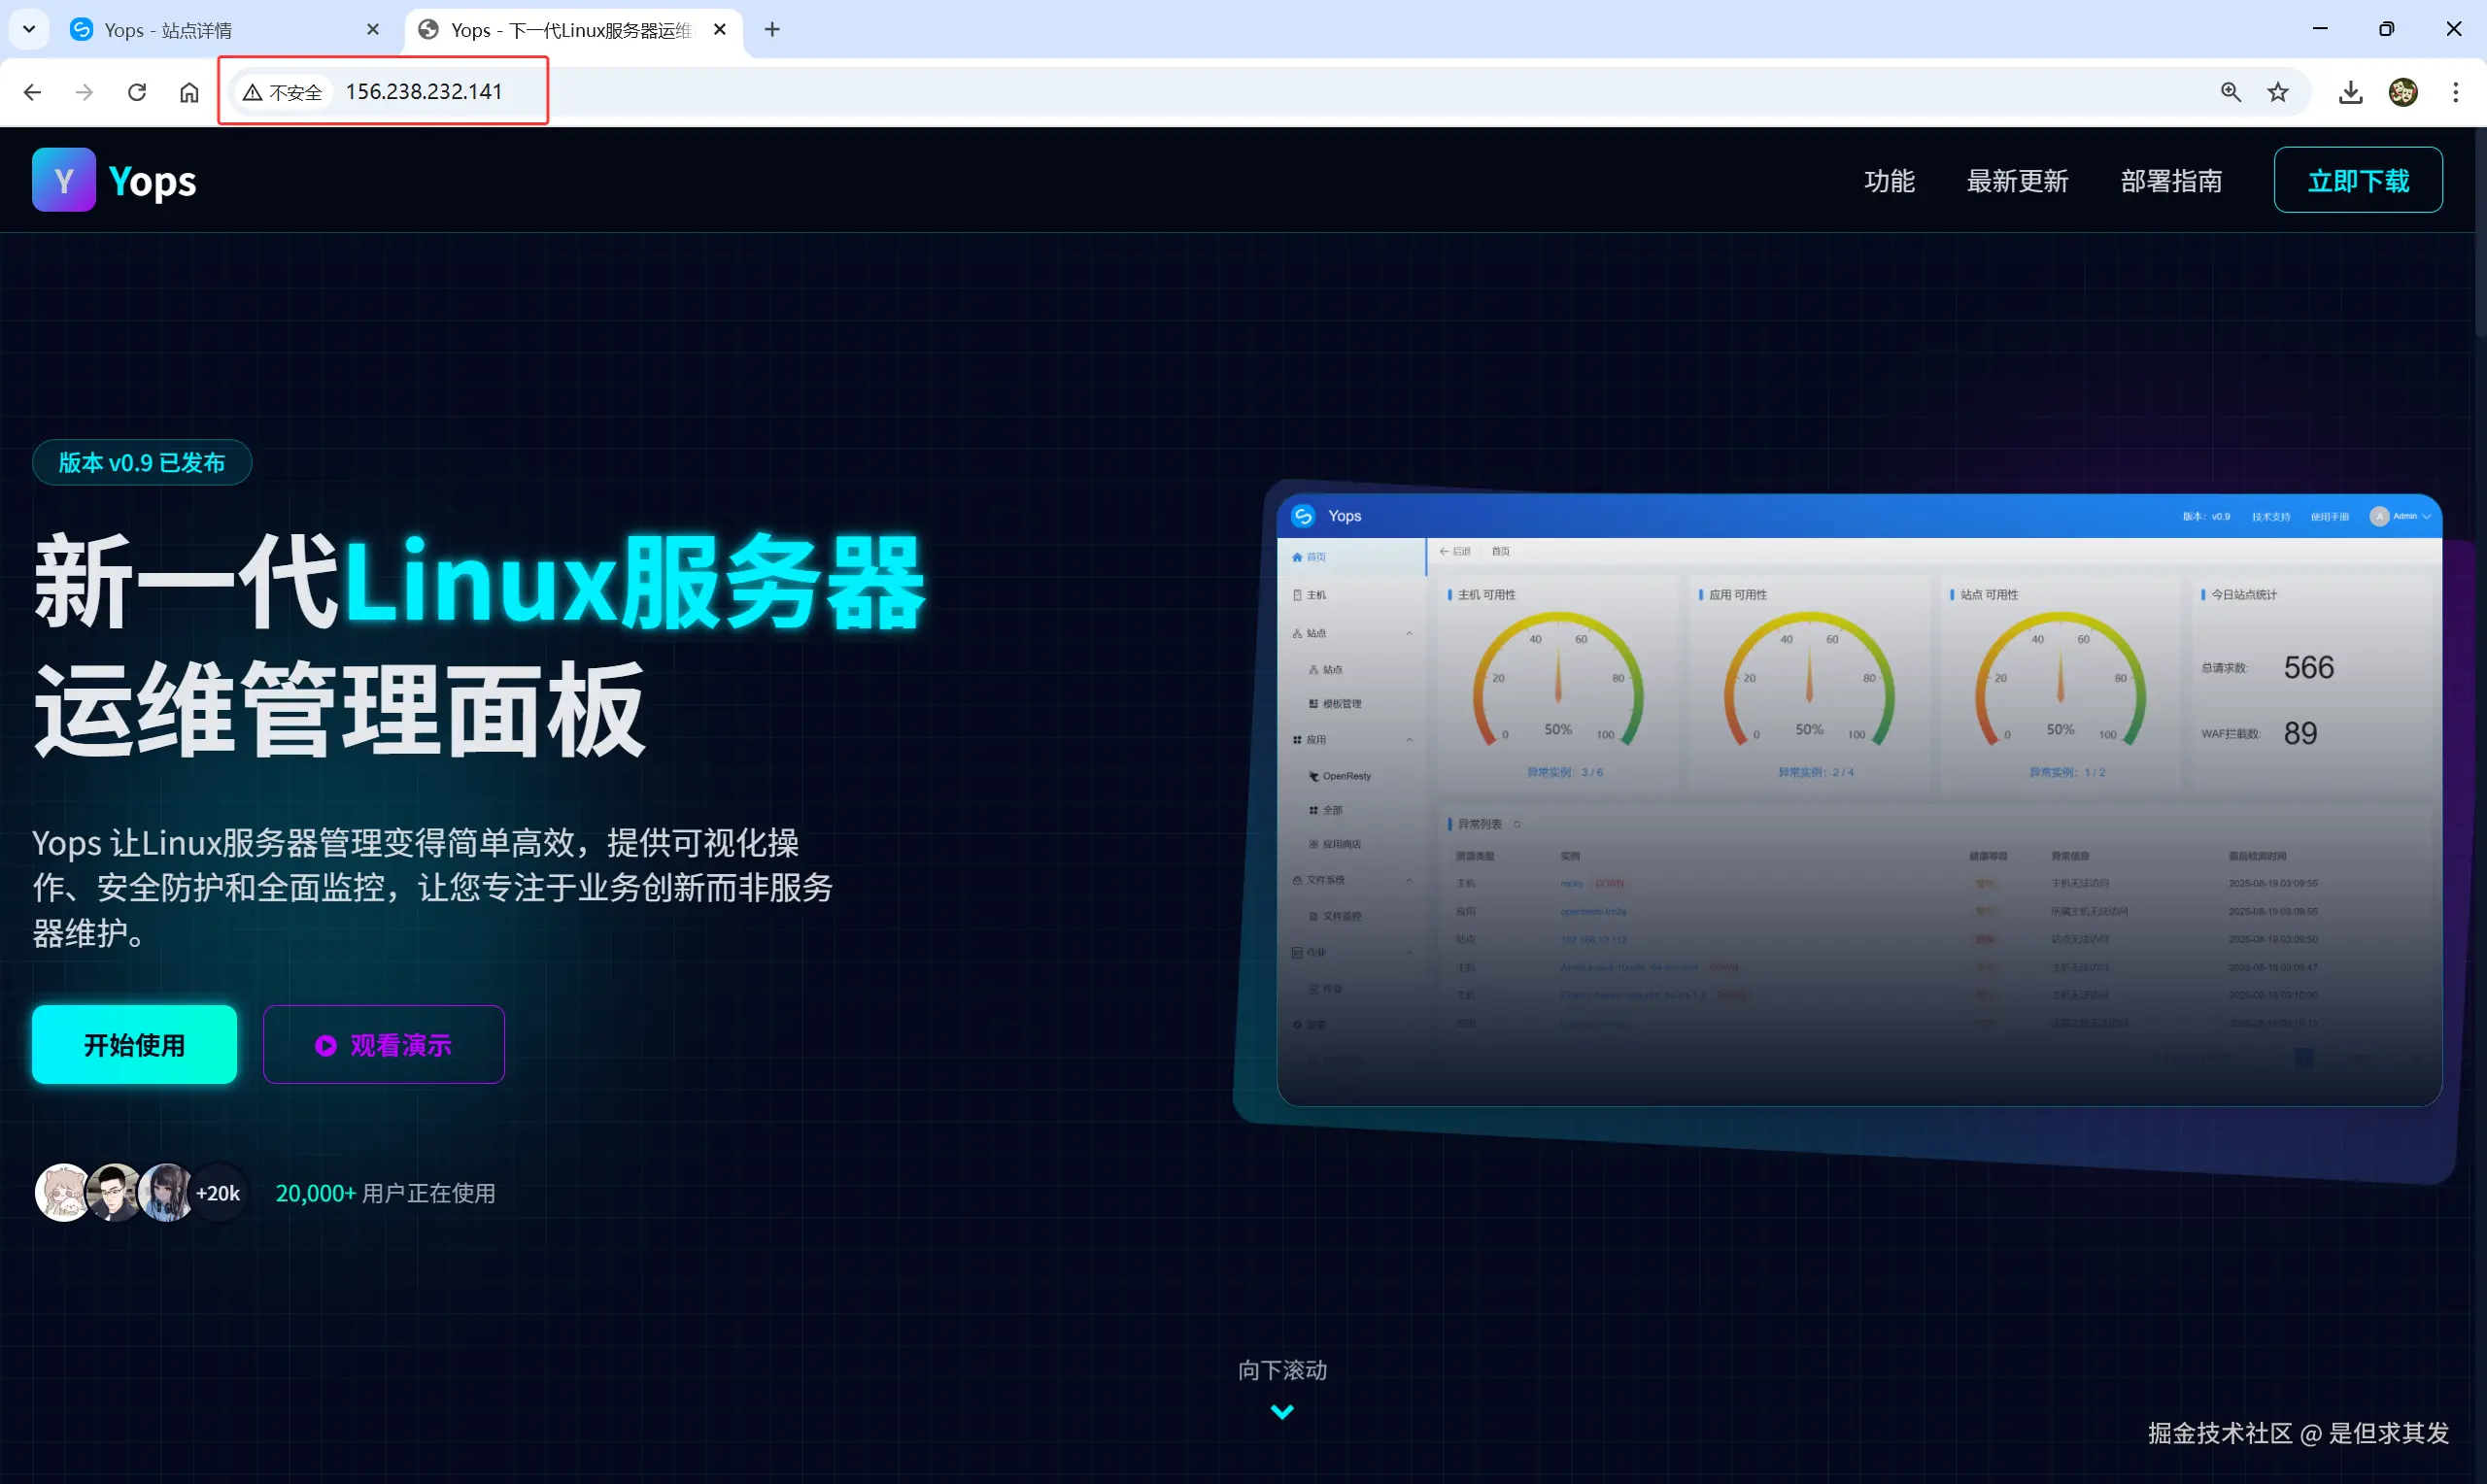Screen dimensions: 2487x1484
Task: Click the browser home icon
Action: pyautogui.click(x=189, y=92)
